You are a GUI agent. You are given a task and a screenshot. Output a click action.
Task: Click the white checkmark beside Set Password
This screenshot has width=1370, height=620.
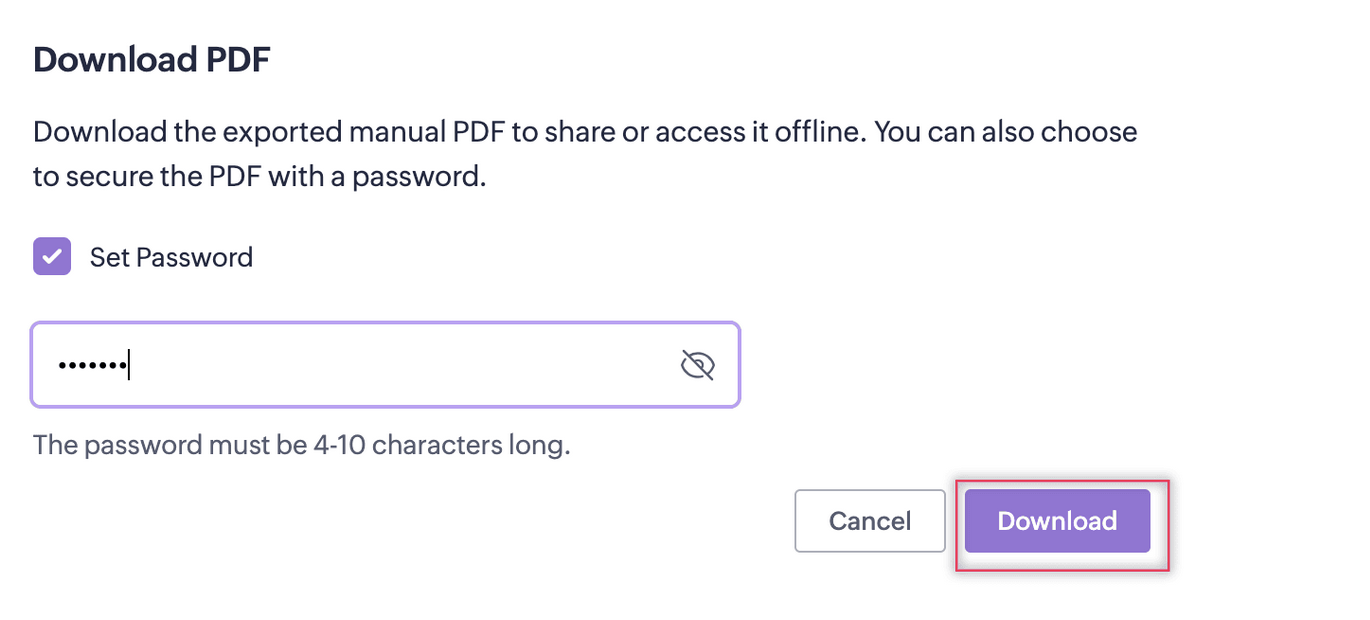click(52, 257)
